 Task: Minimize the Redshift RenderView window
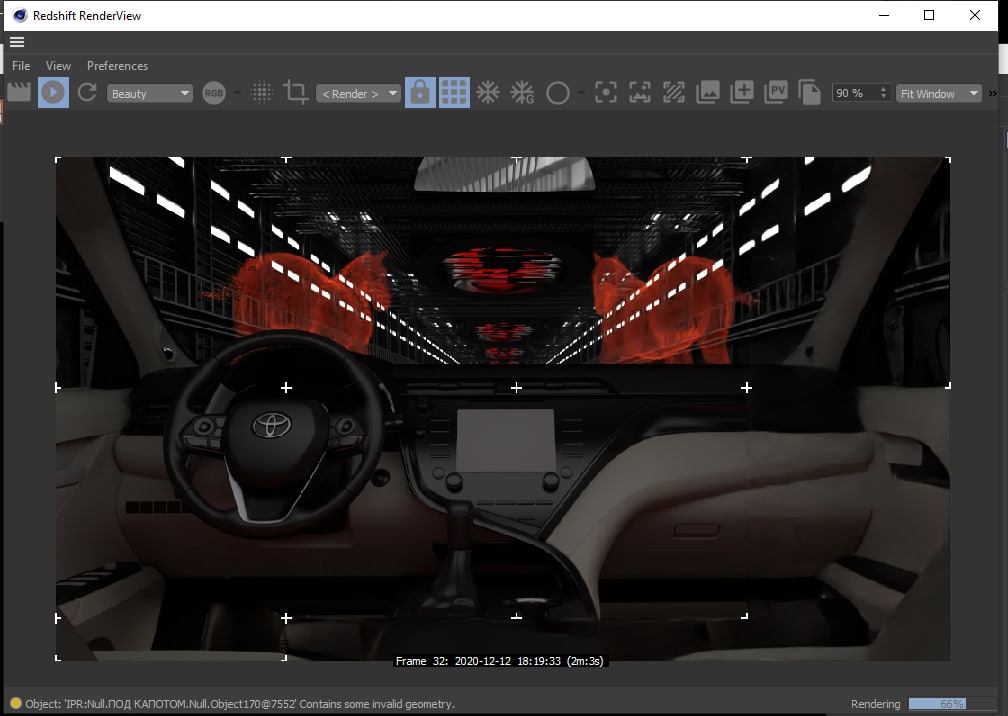tap(884, 15)
